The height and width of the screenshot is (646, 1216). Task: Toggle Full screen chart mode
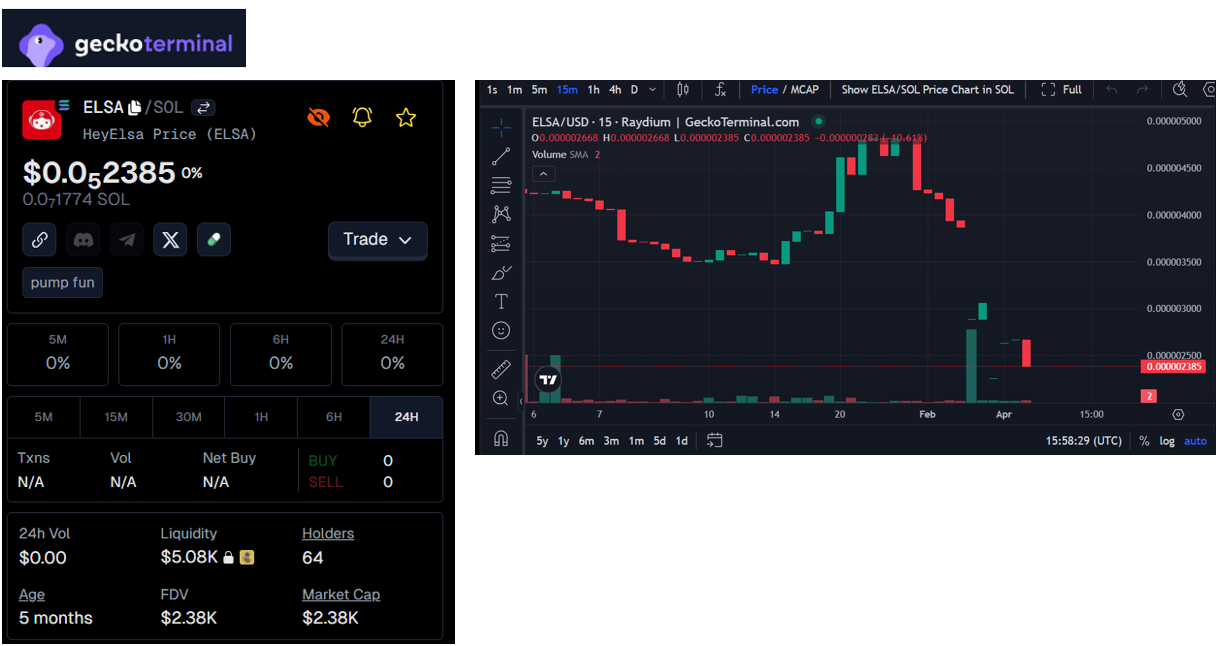tap(1061, 89)
